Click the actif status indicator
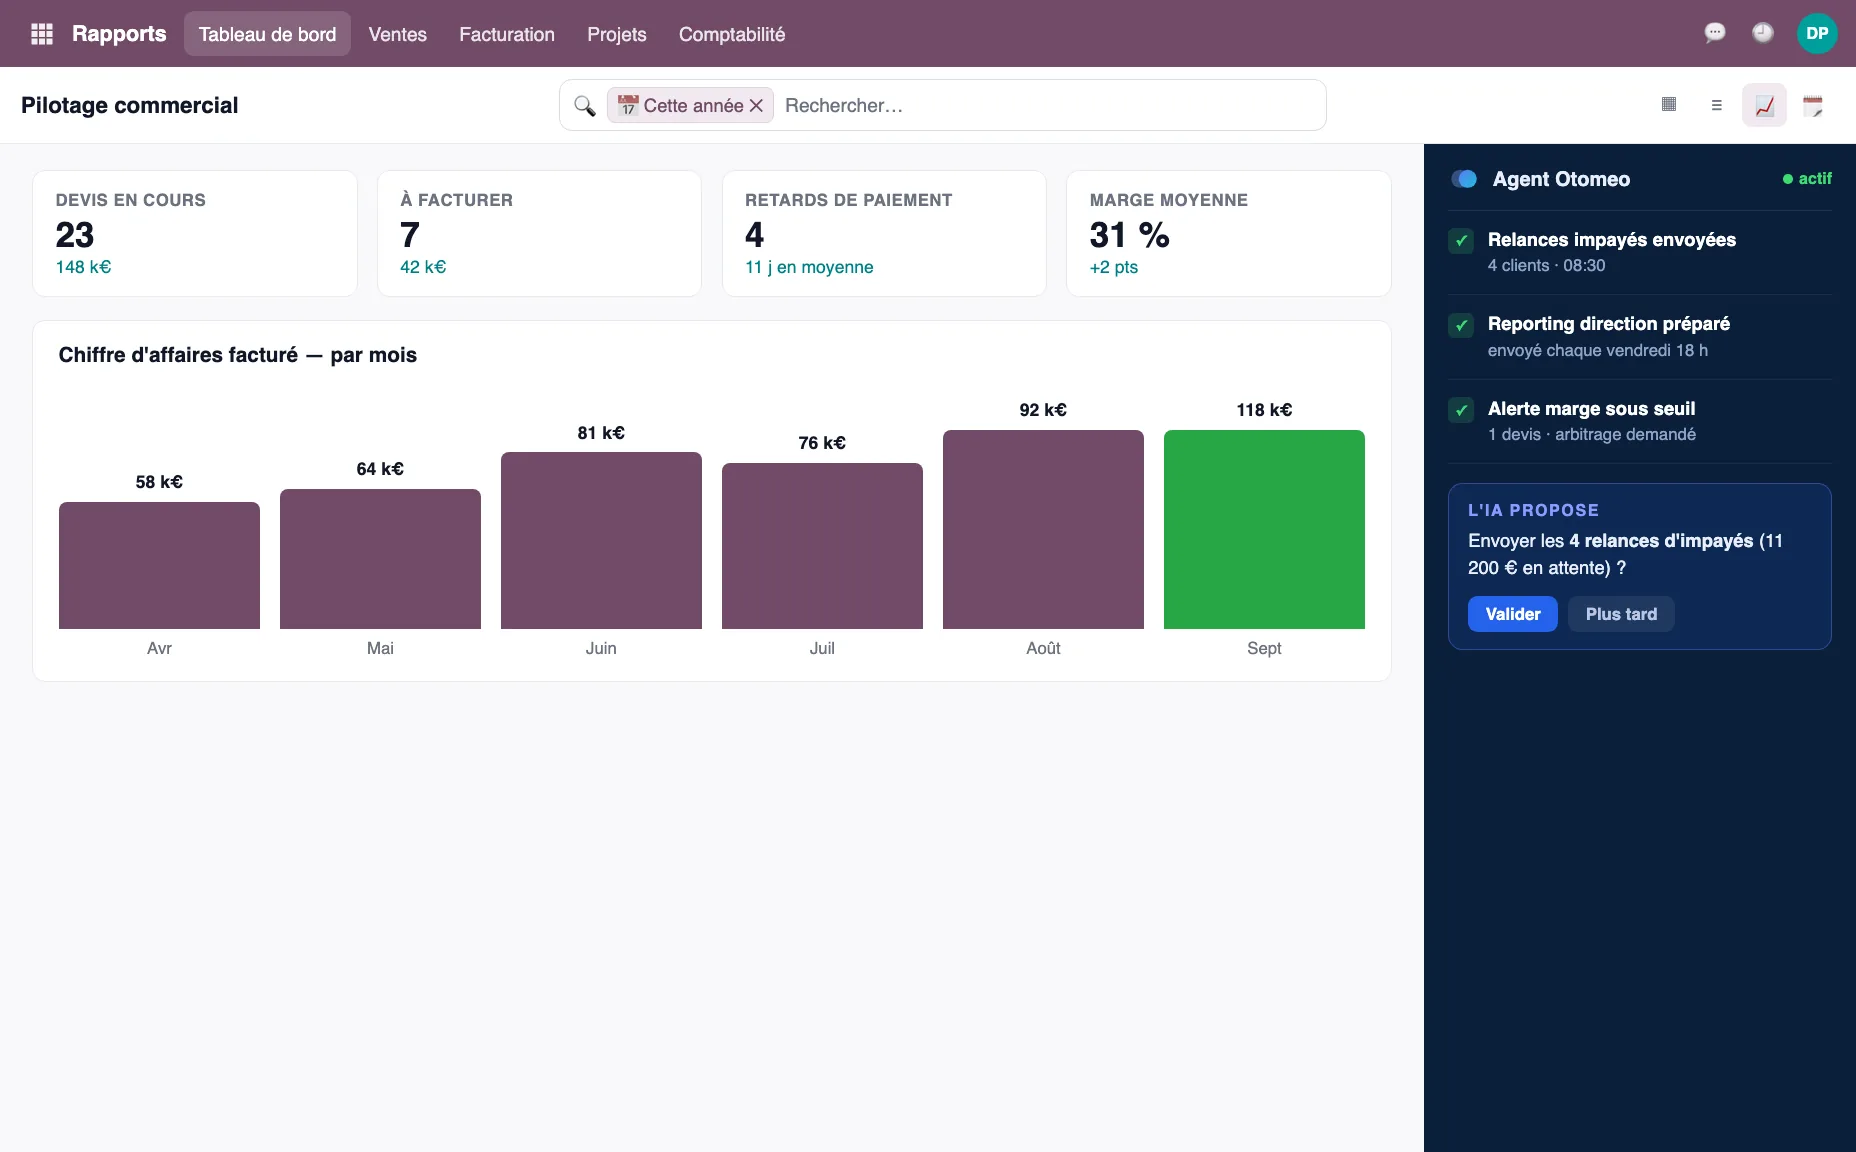 [x=1807, y=179]
